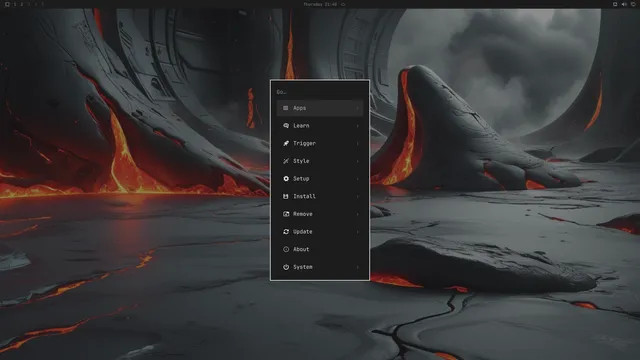Click the first system tray icon left of volume

tap(615, 4)
